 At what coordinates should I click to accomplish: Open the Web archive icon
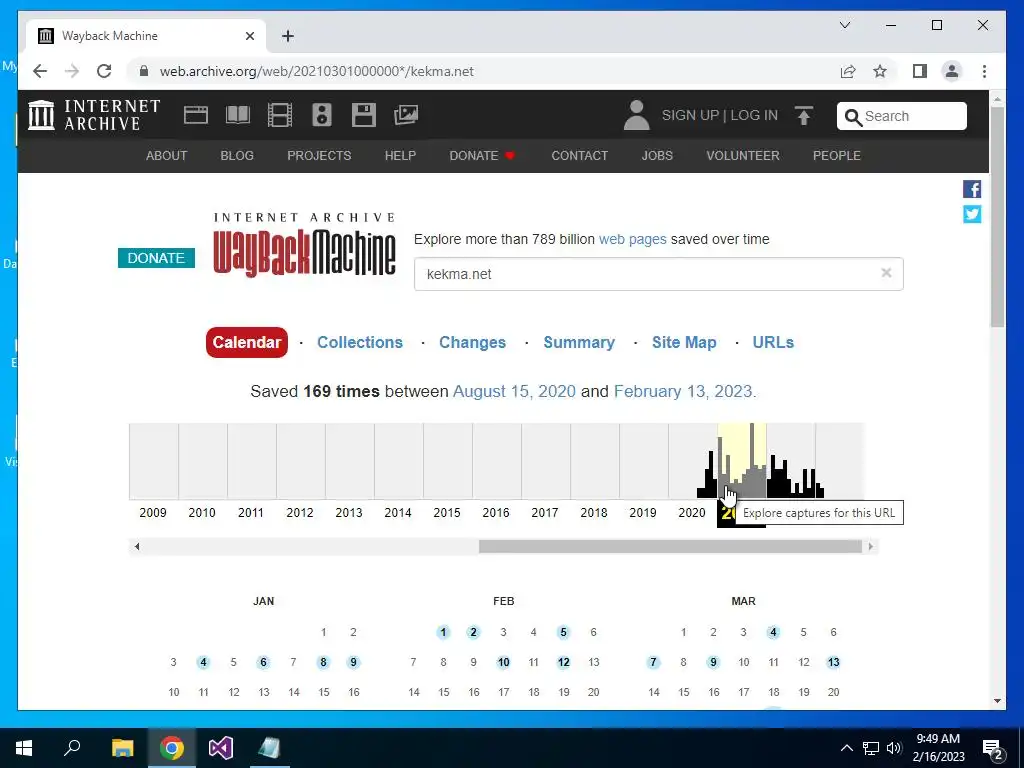click(196, 115)
